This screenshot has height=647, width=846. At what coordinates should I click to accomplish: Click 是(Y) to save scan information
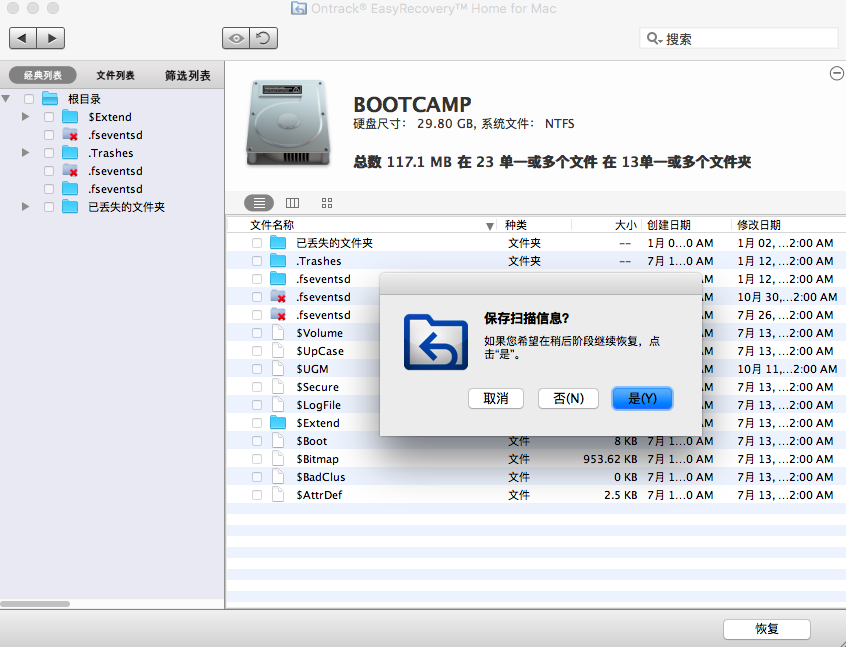(x=642, y=398)
